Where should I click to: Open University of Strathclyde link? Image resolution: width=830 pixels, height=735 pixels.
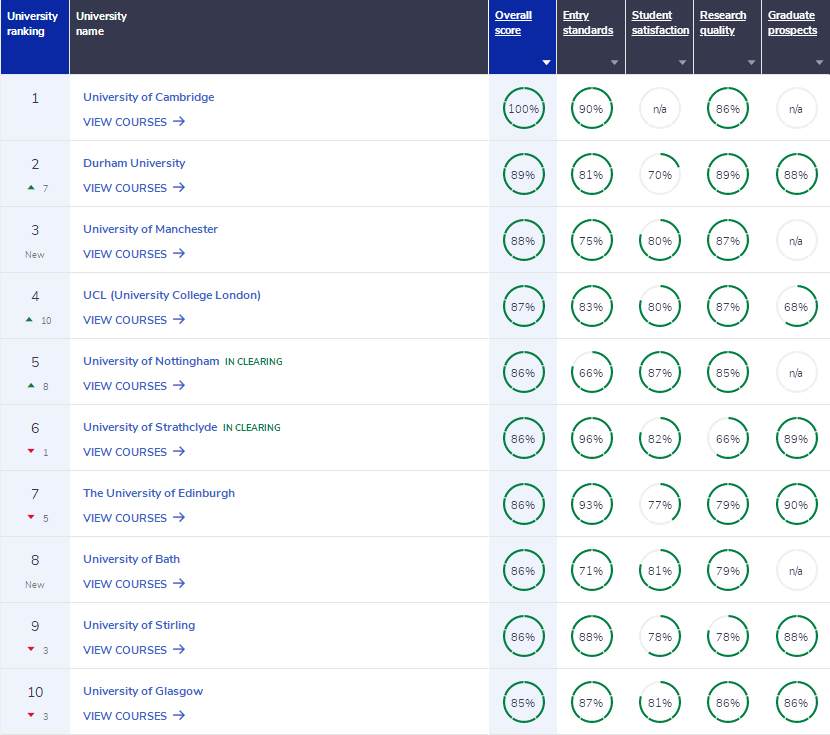[150, 427]
